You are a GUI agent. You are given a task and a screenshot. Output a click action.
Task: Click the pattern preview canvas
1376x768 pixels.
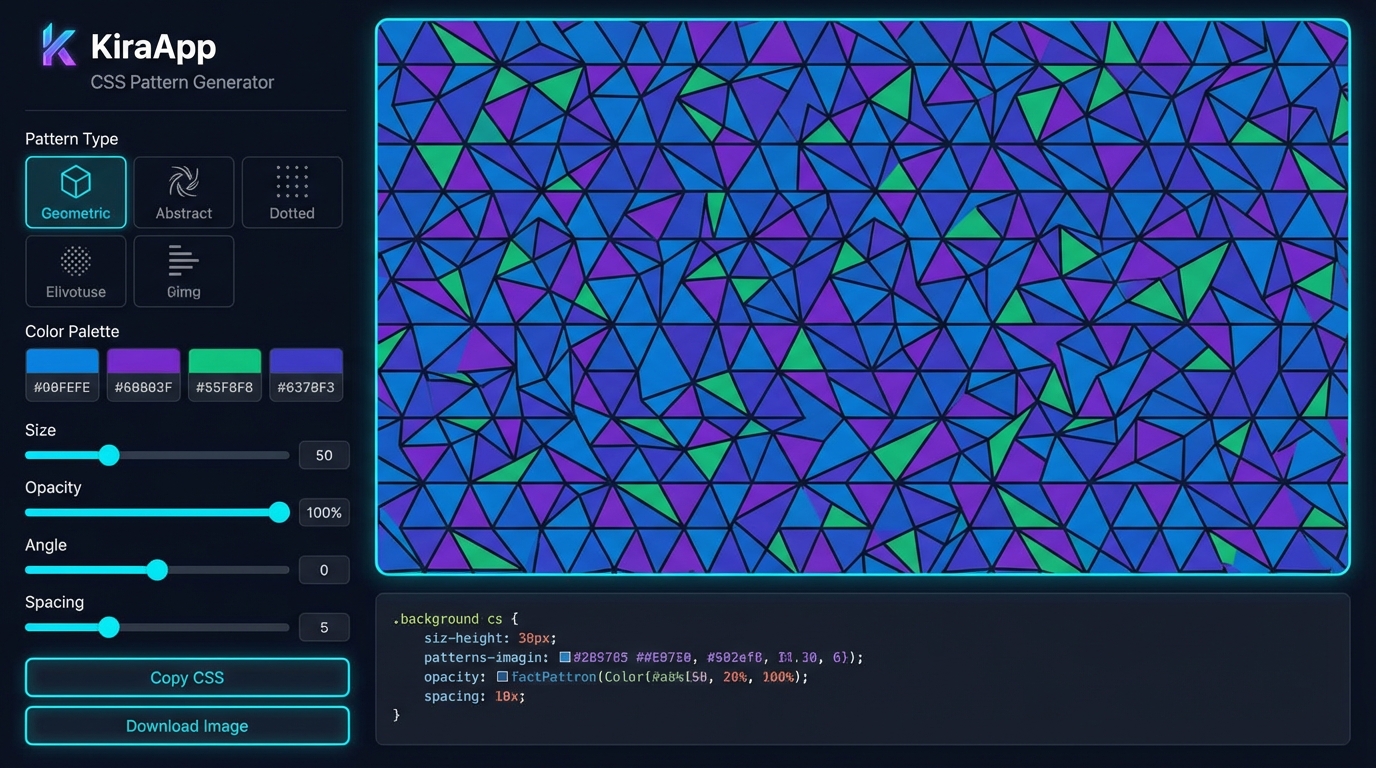pyautogui.click(x=862, y=295)
